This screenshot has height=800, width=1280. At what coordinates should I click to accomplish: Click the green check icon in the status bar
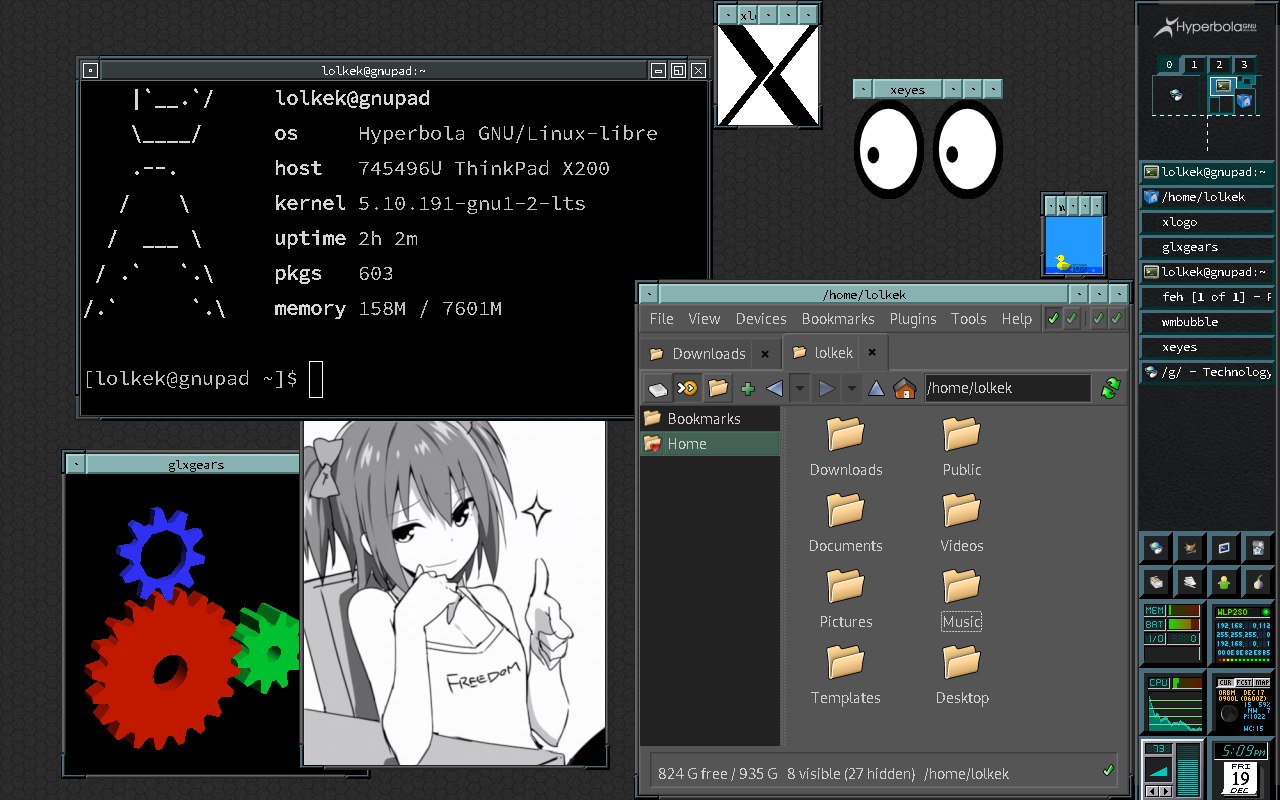1108,771
